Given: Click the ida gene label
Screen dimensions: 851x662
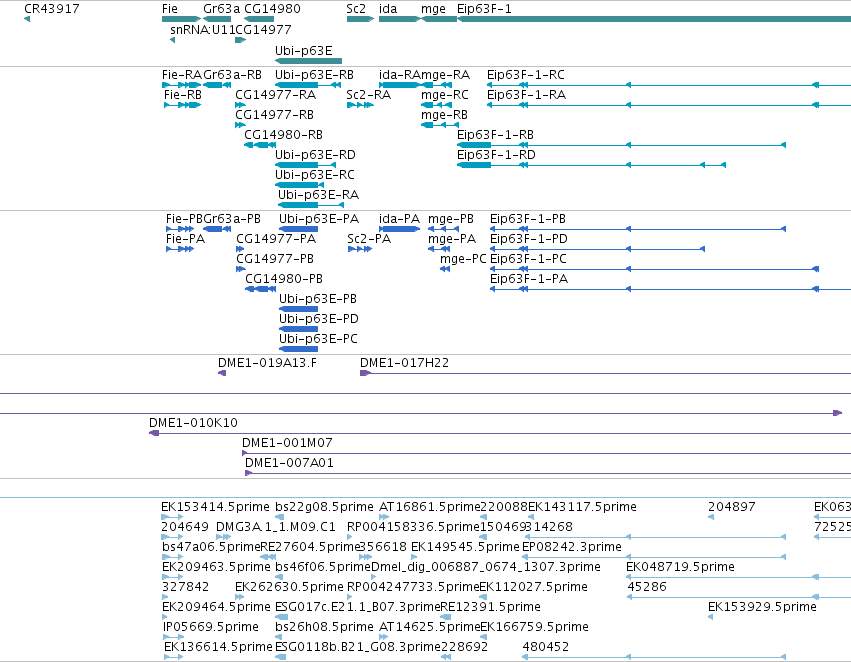Looking at the screenshot, I should click(388, 9).
